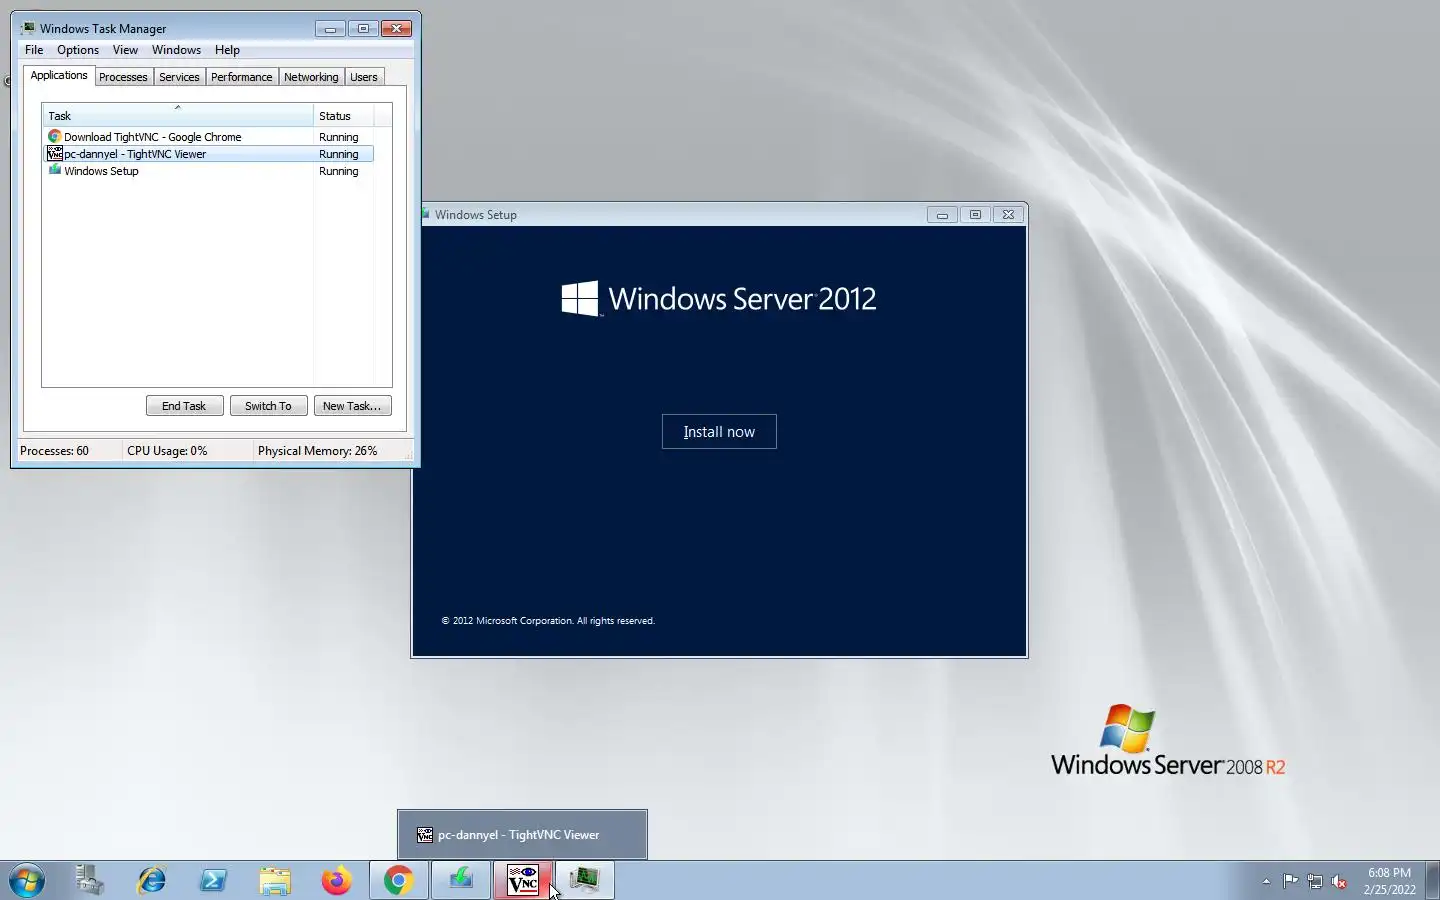1440x900 pixels.
Task: Open the network status tray icon
Action: click(x=1315, y=881)
